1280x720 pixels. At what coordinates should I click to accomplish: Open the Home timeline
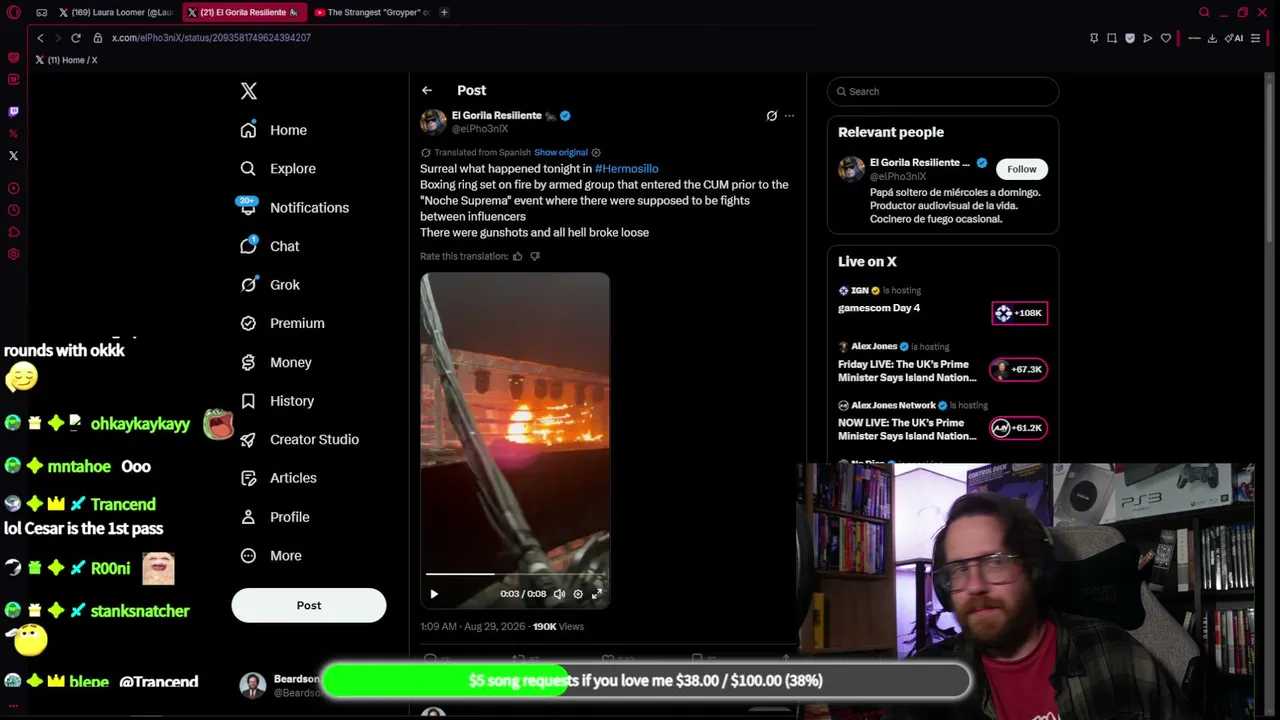tap(274, 130)
